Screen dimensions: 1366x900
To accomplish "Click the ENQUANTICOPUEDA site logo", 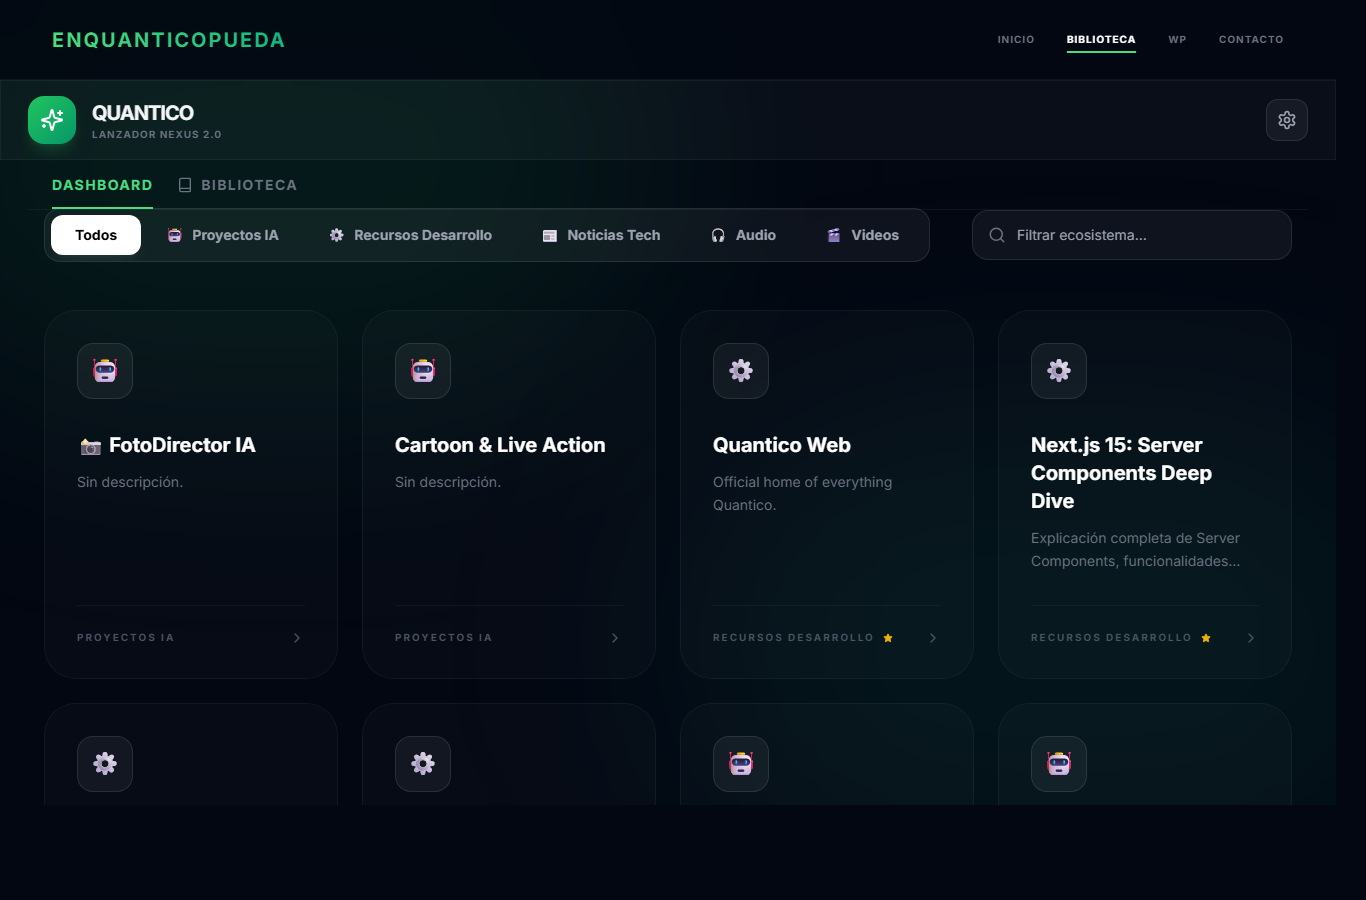I will [x=169, y=40].
